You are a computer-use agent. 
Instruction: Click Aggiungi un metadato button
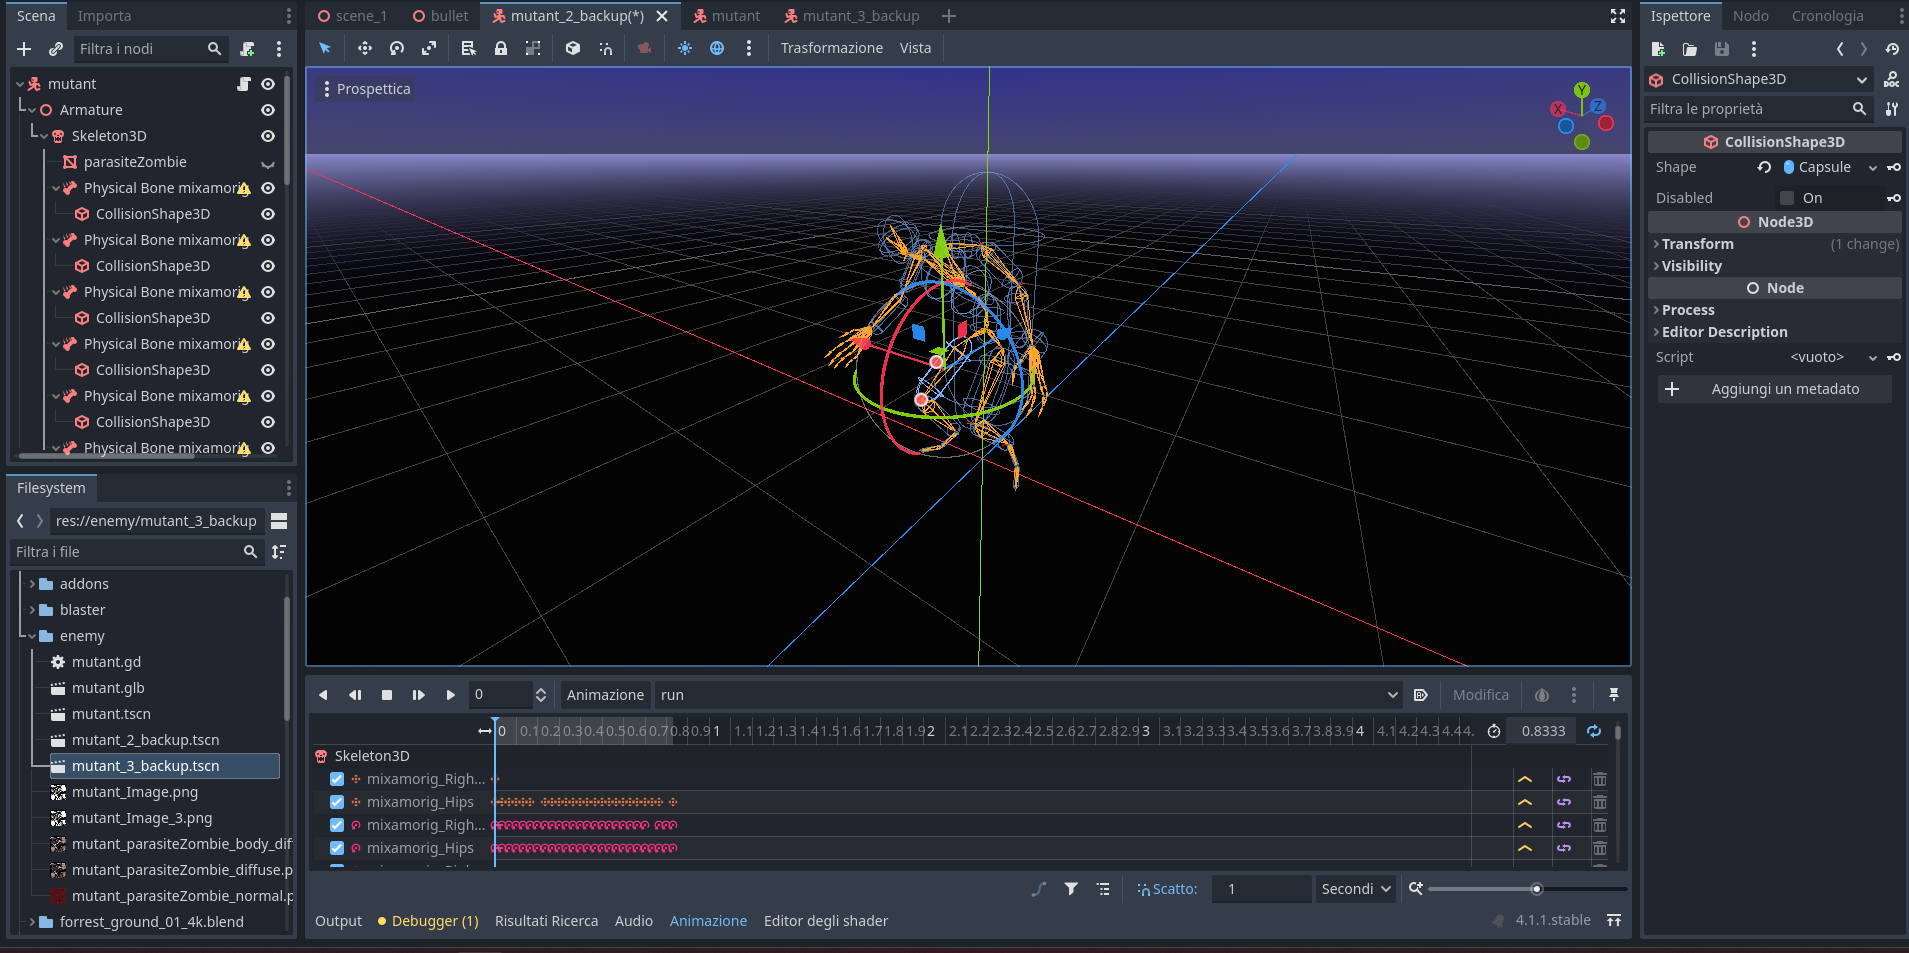click(x=1773, y=389)
